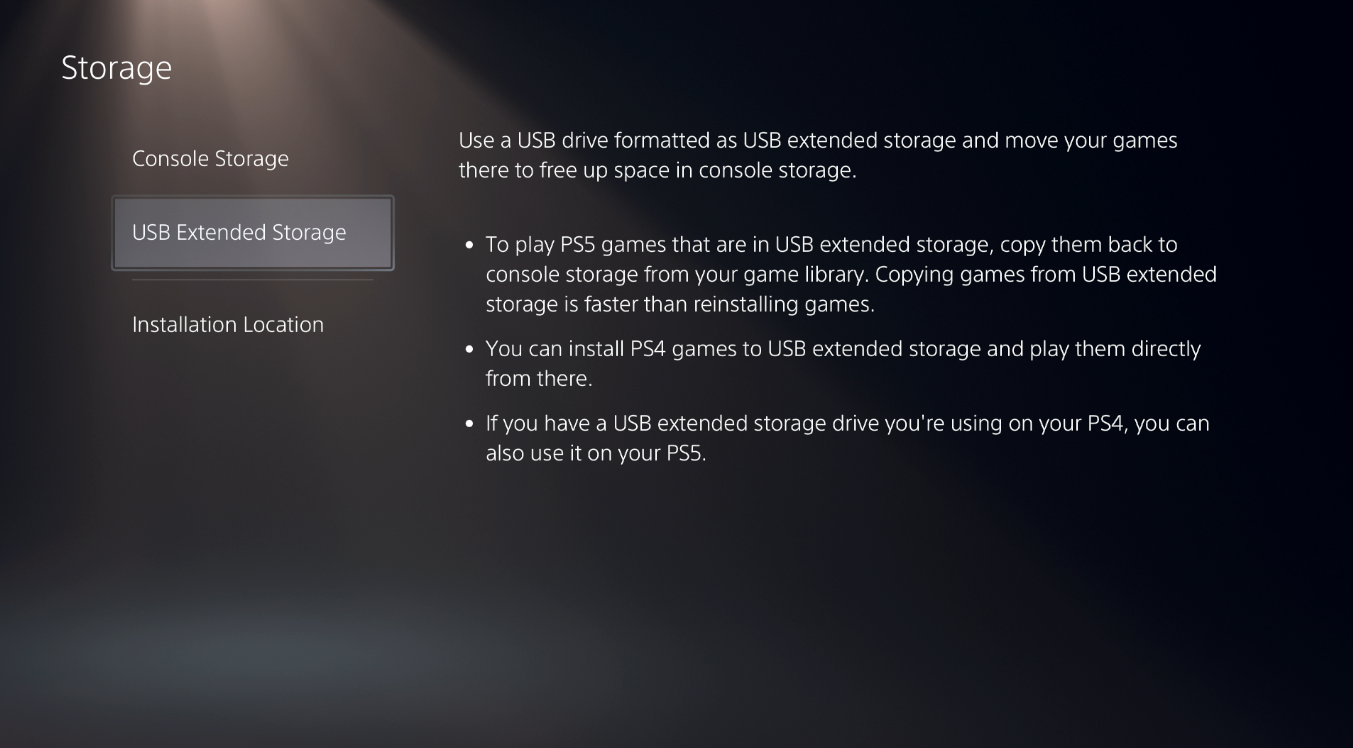Click the divider under USB Extended Storage
Viewport: 1353px width, 748px height.
click(253, 281)
